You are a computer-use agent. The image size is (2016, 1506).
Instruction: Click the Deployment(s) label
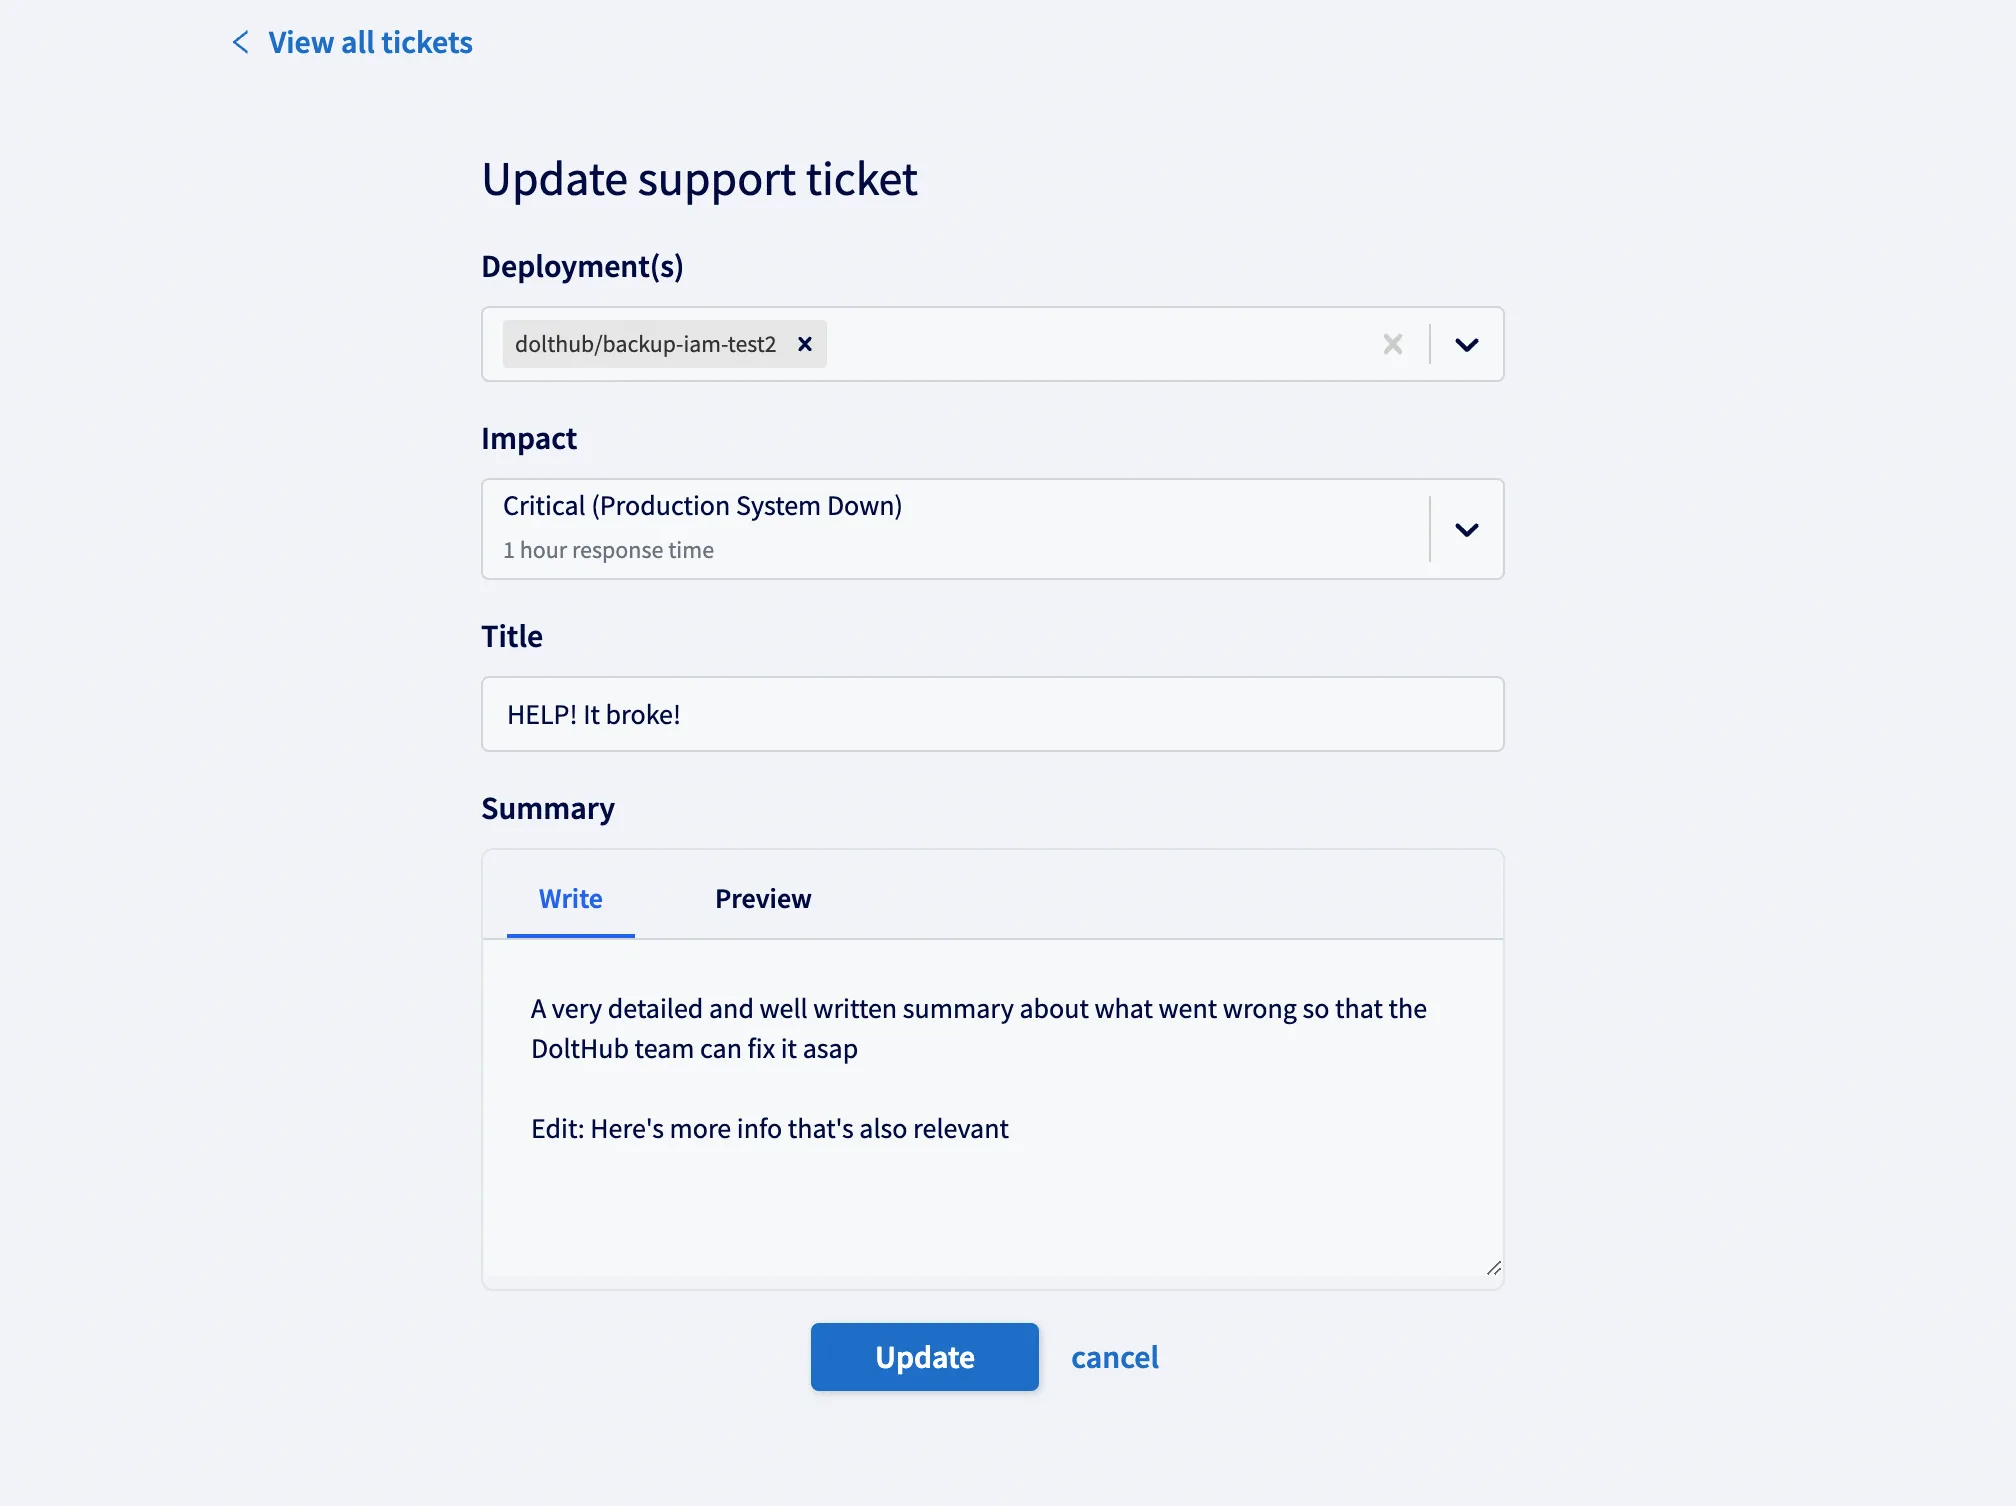point(582,266)
